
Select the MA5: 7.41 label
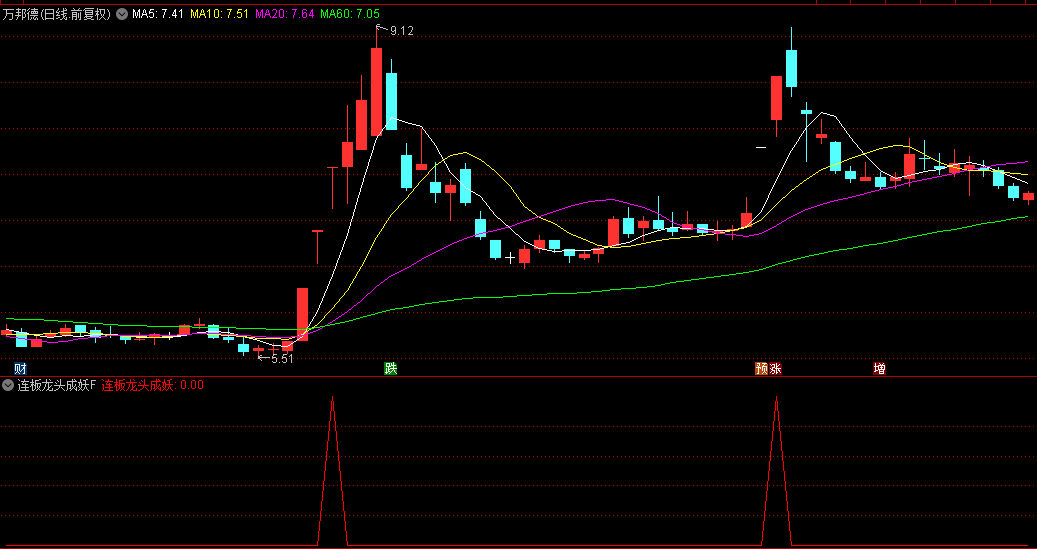[x=158, y=14]
